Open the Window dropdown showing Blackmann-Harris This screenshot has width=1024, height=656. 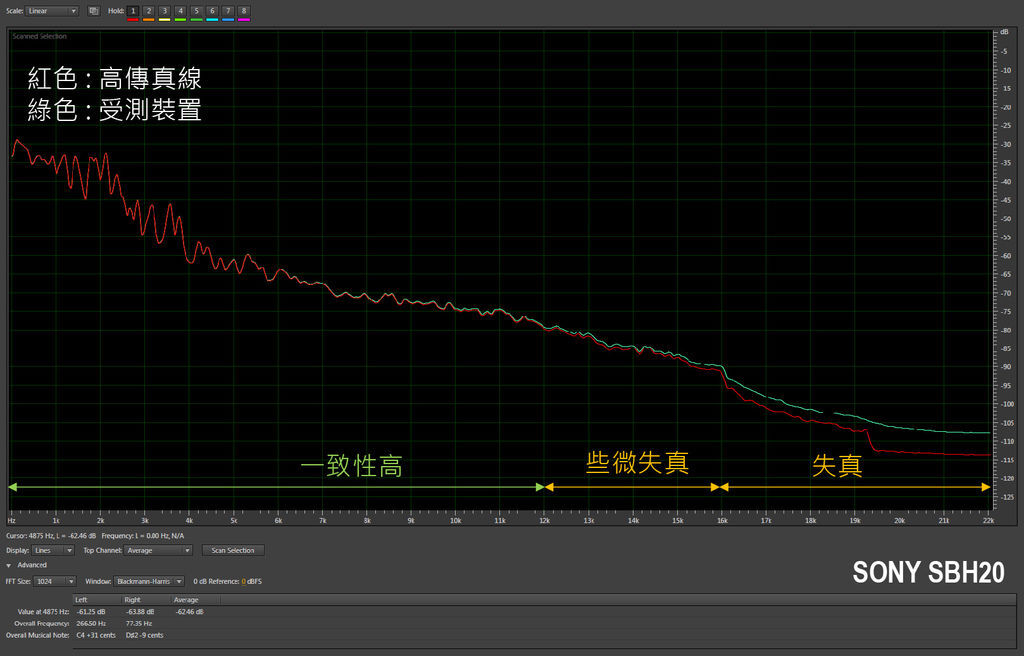[x=149, y=581]
